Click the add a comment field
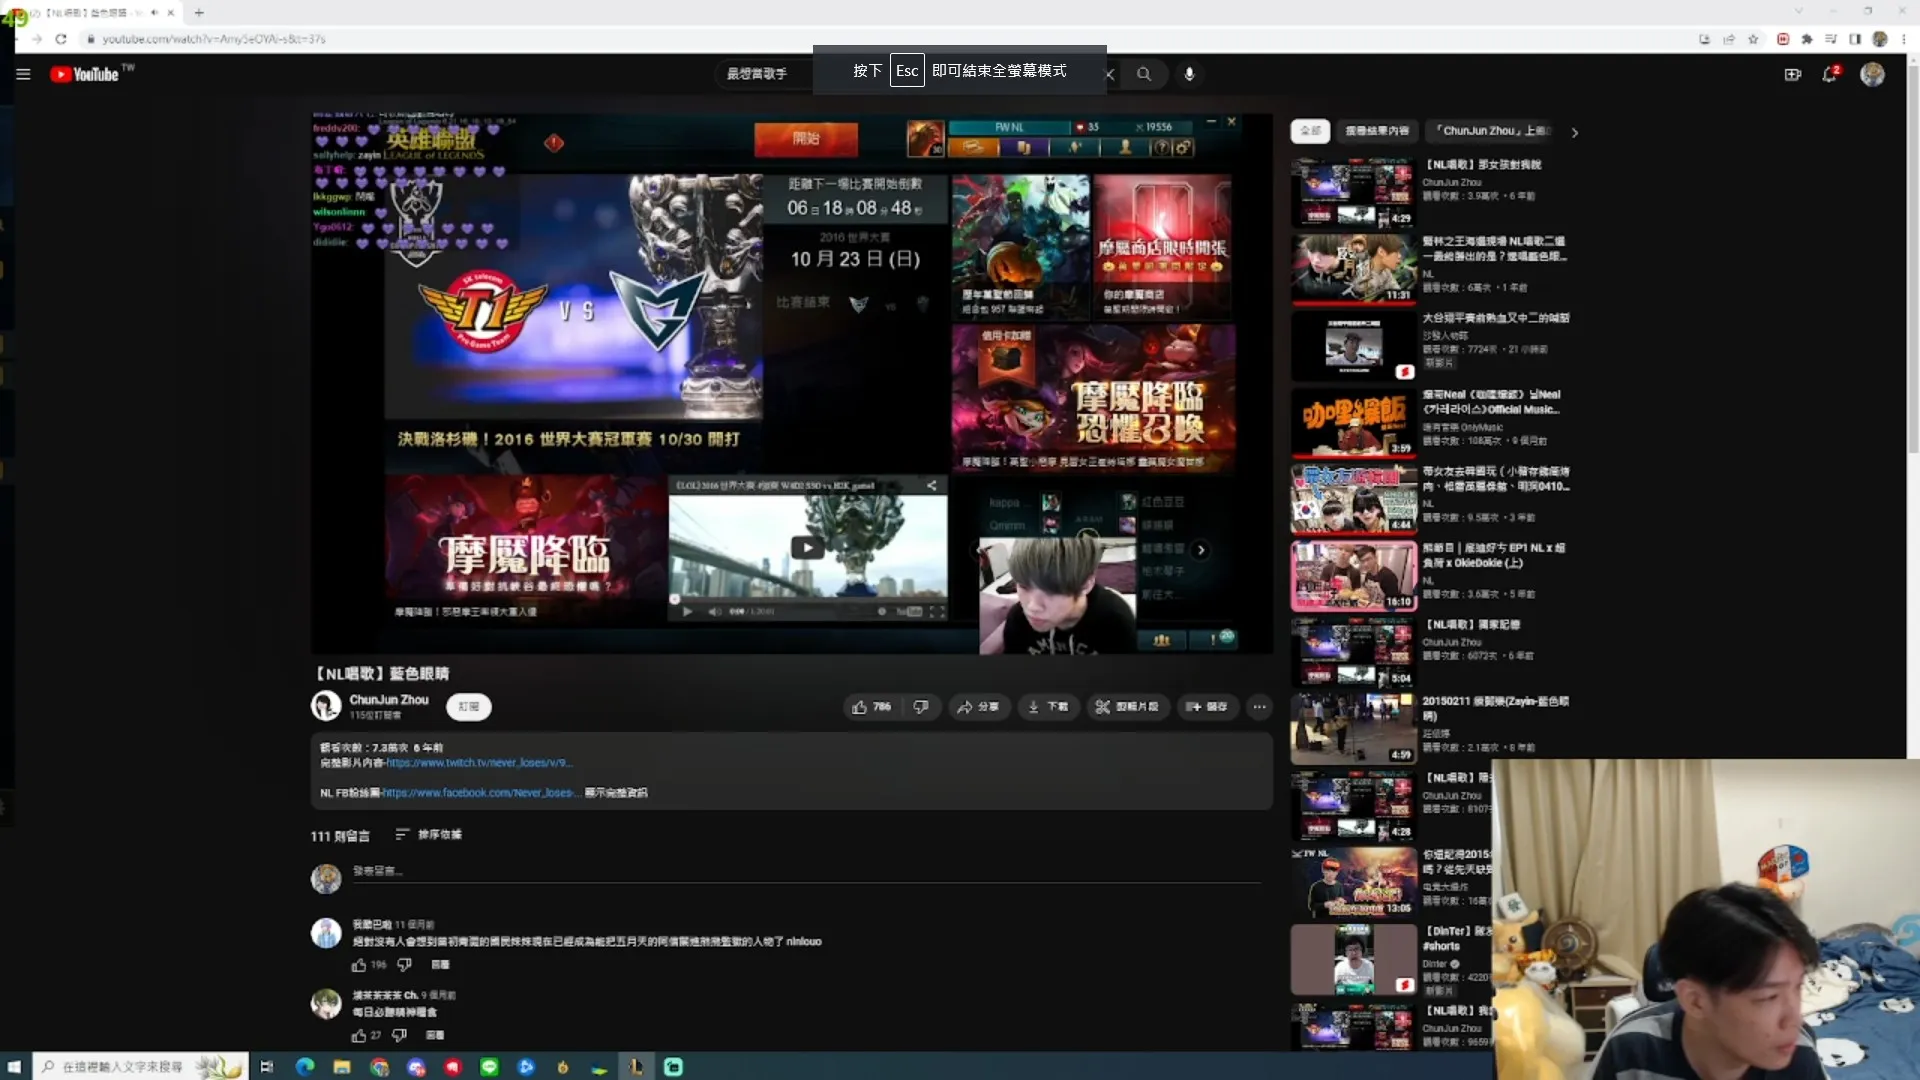The image size is (1920, 1080). pyautogui.click(x=806, y=872)
